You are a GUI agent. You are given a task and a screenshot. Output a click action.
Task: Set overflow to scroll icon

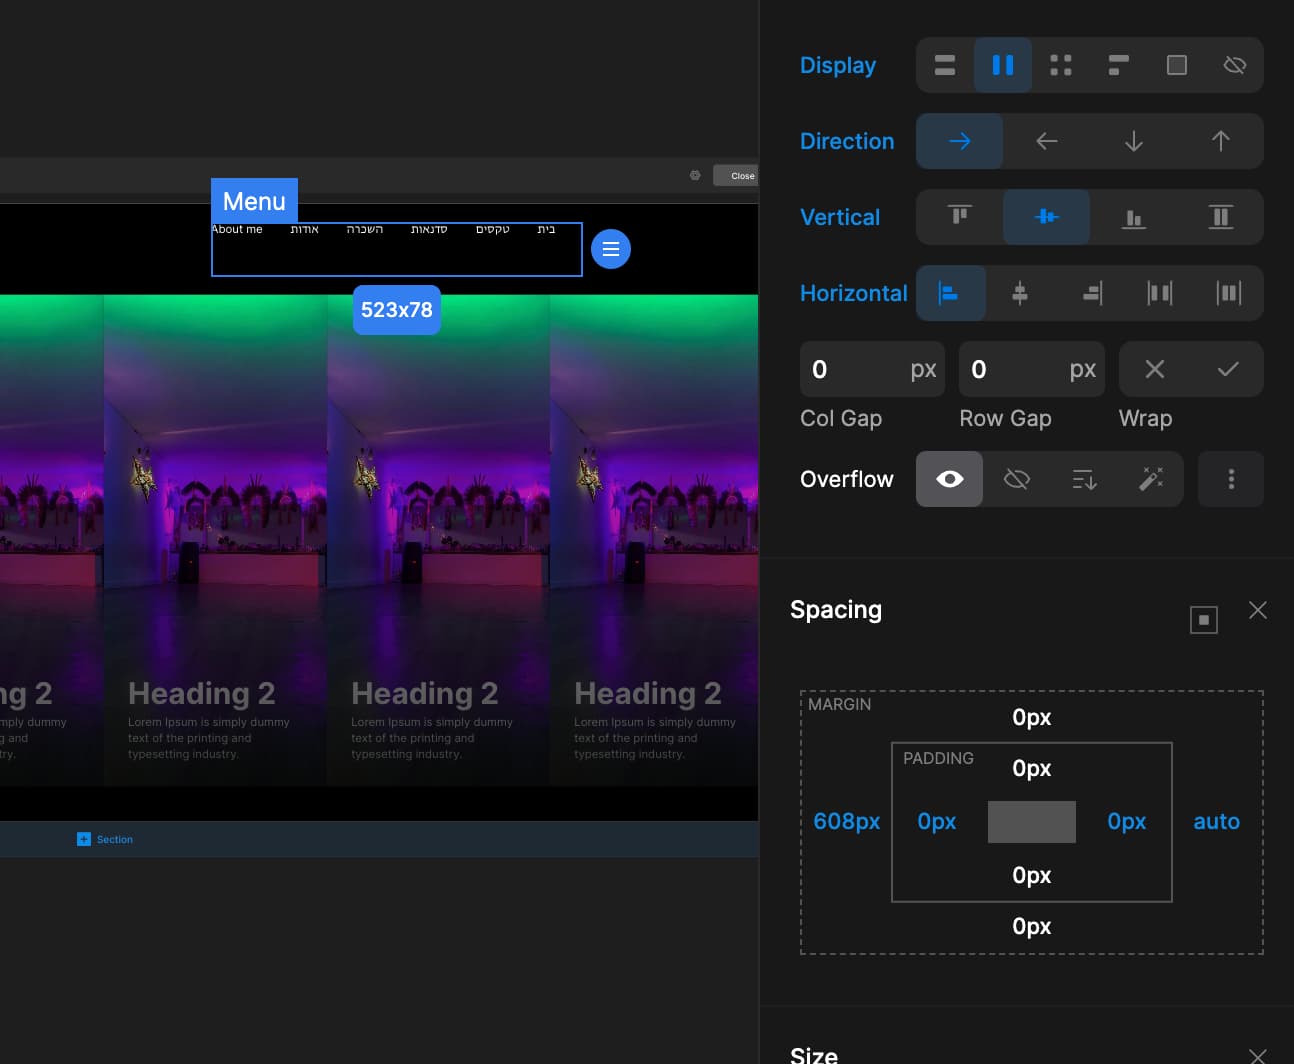tap(1084, 479)
